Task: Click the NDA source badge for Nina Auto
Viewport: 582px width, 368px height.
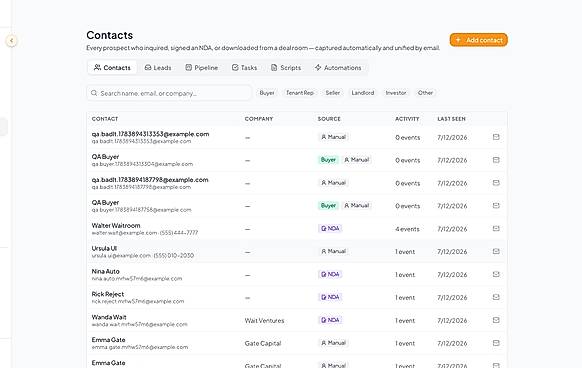Action: pyautogui.click(x=330, y=274)
